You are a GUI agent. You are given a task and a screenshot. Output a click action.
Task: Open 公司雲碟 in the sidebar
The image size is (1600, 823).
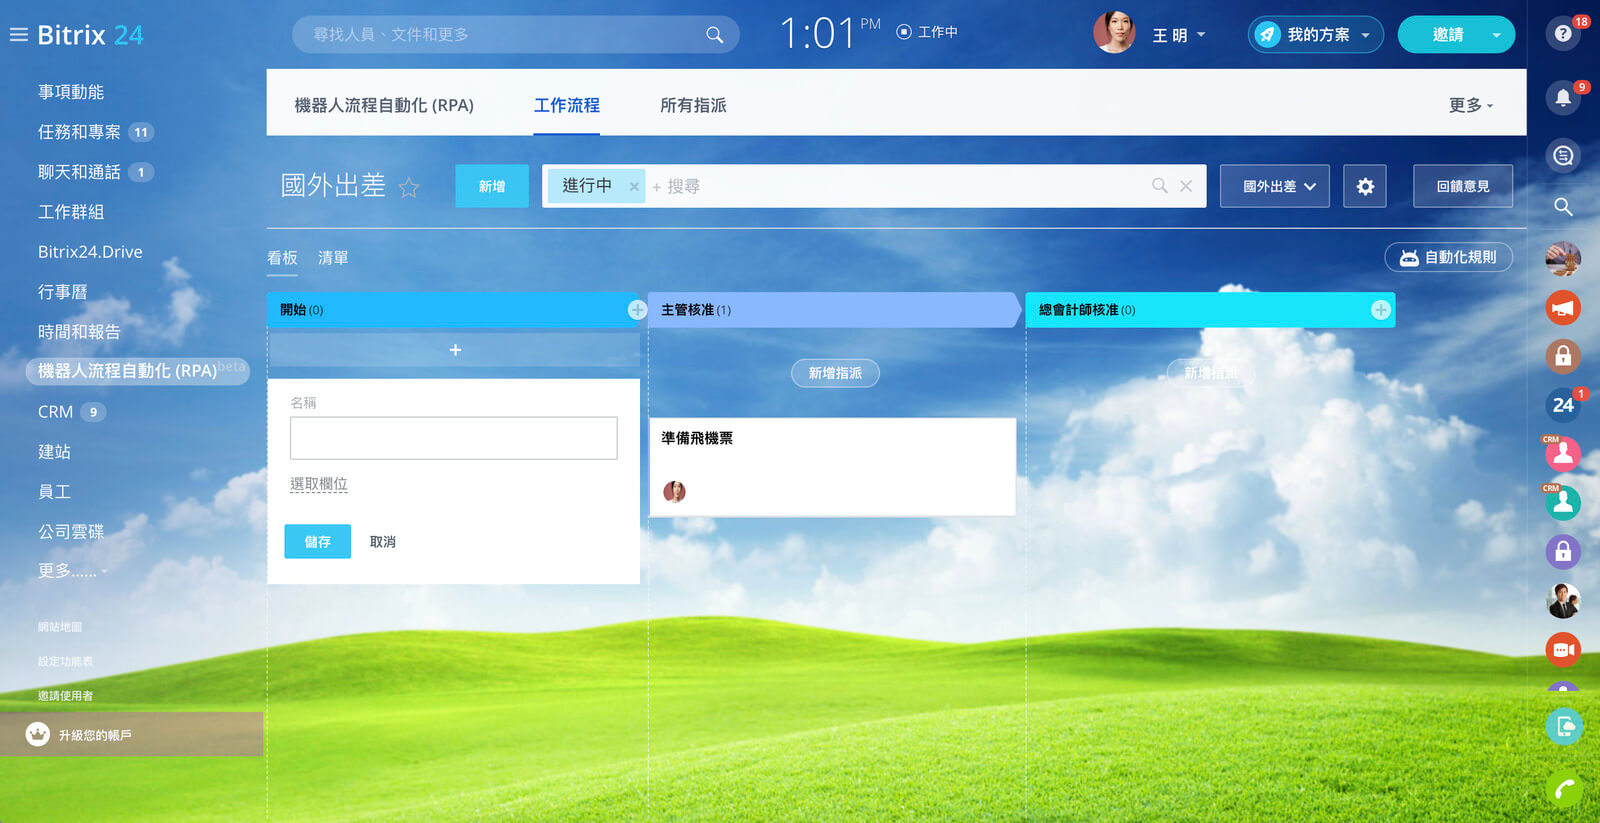pos(71,532)
